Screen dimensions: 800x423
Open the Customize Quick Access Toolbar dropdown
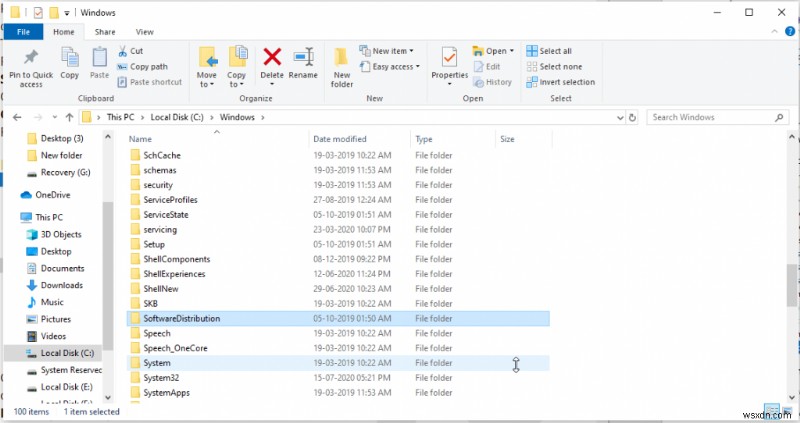click(x=67, y=13)
